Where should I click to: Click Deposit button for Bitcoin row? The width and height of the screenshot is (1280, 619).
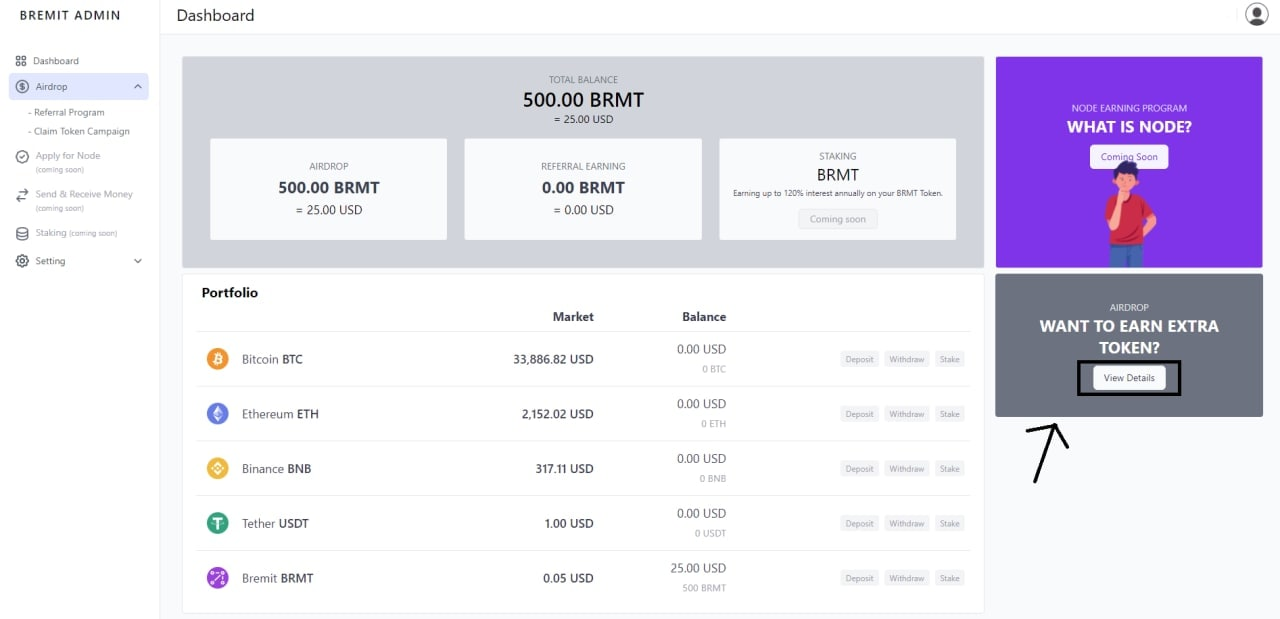pos(859,359)
